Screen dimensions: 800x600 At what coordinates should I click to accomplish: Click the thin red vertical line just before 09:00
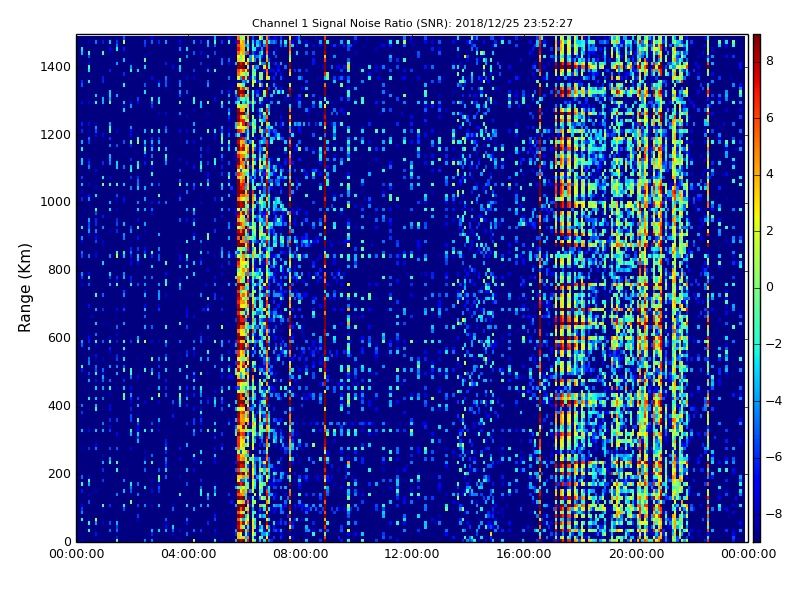click(x=324, y=288)
